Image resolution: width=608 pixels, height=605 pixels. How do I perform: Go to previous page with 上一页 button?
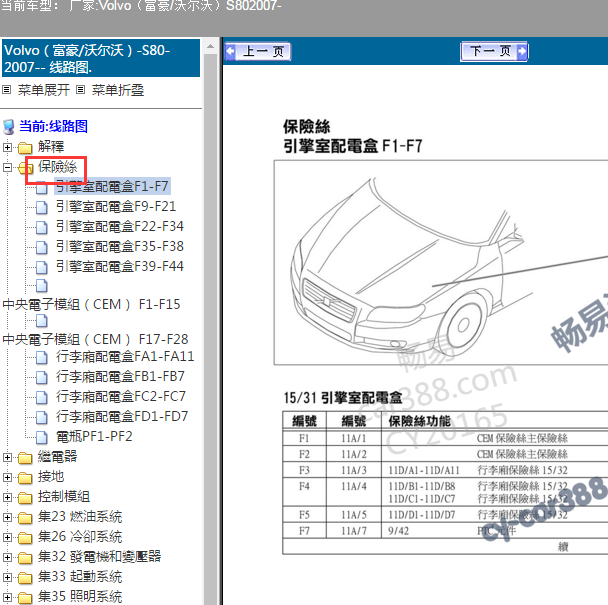click(257, 51)
